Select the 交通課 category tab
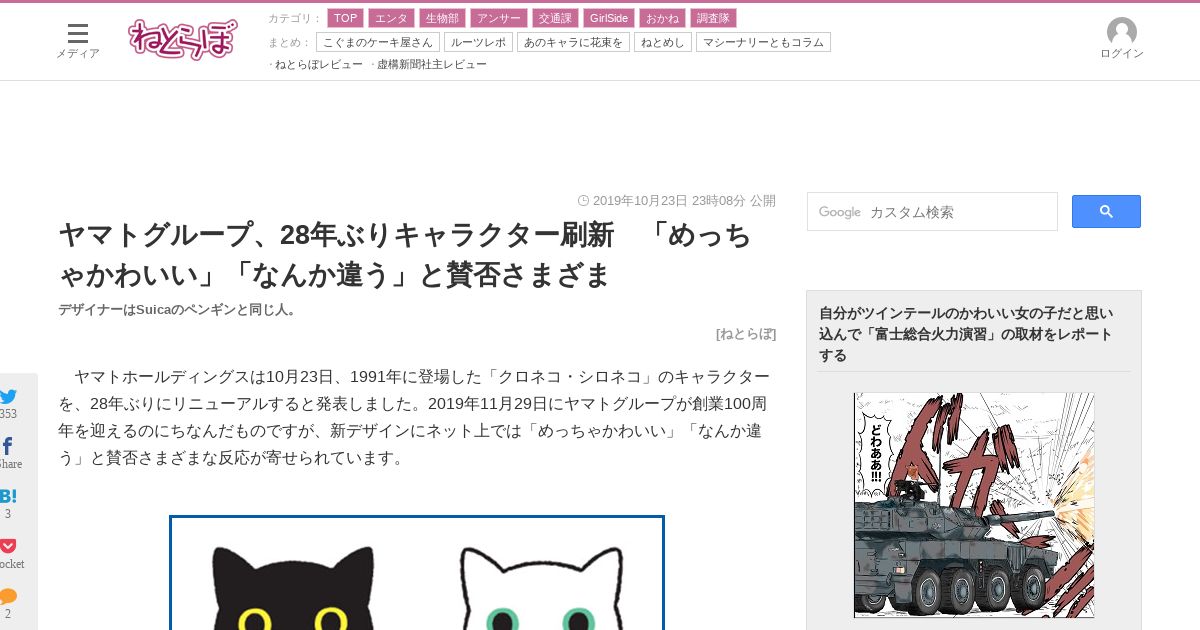The height and width of the screenshot is (630, 1200). (x=555, y=18)
